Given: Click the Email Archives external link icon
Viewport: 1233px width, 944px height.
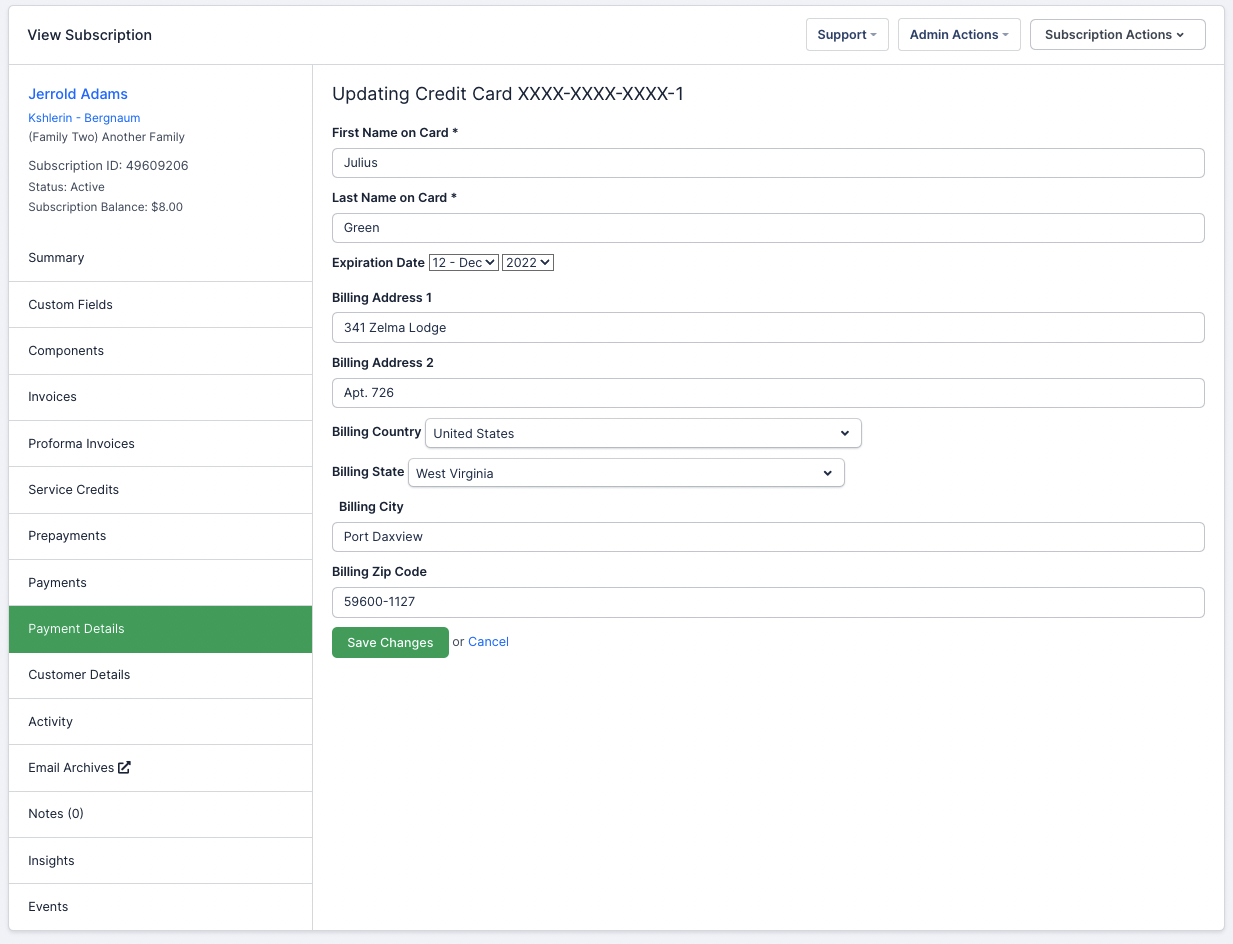Looking at the screenshot, I should pyautogui.click(x=124, y=768).
